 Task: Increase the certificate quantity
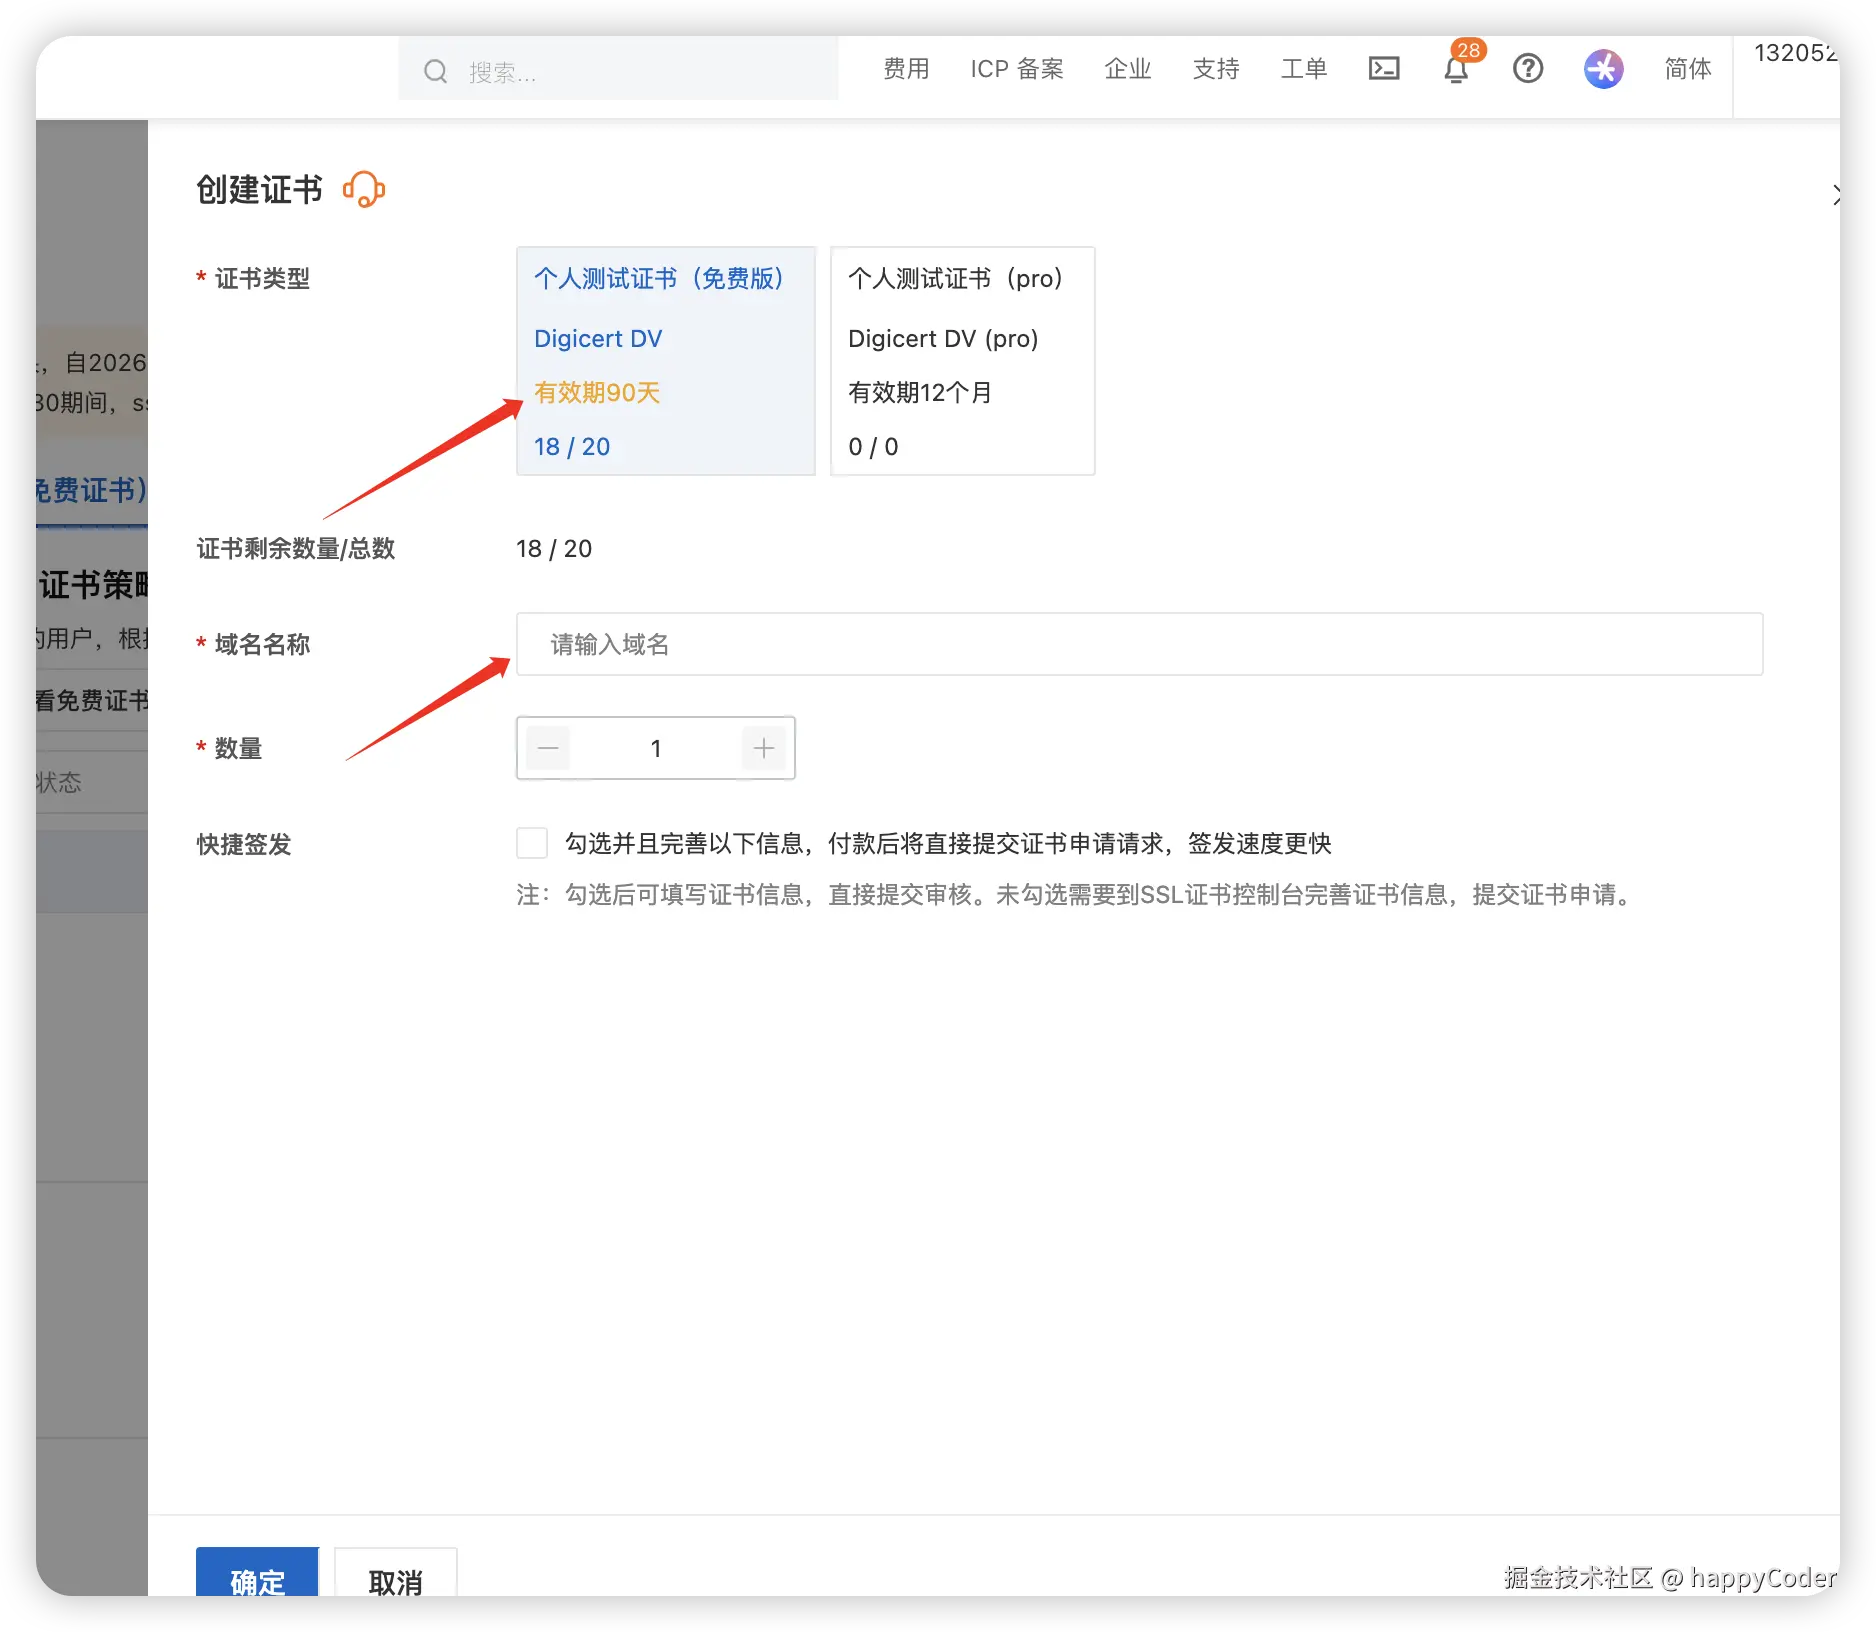(x=764, y=748)
